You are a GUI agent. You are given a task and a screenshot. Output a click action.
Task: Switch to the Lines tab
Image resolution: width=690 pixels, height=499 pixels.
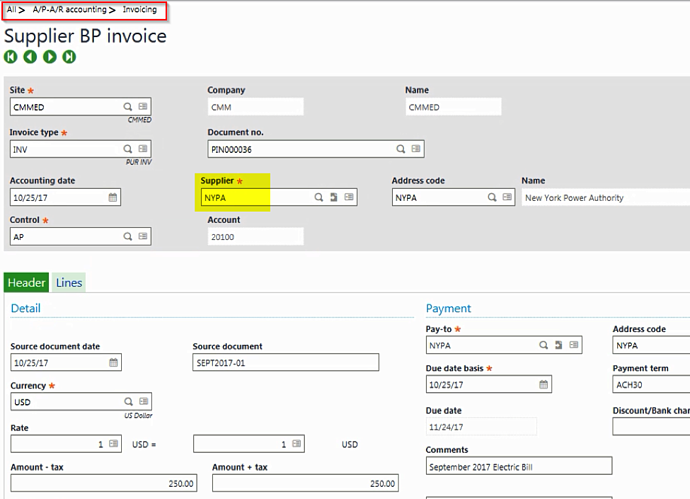pos(69,283)
